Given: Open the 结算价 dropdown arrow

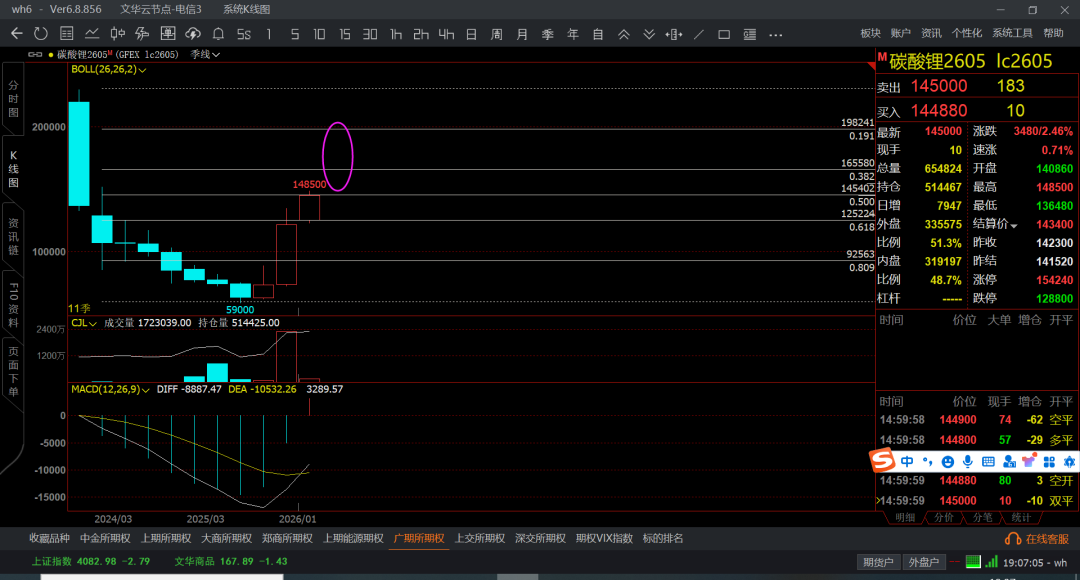Looking at the screenshot, I should pos(1014,225).
